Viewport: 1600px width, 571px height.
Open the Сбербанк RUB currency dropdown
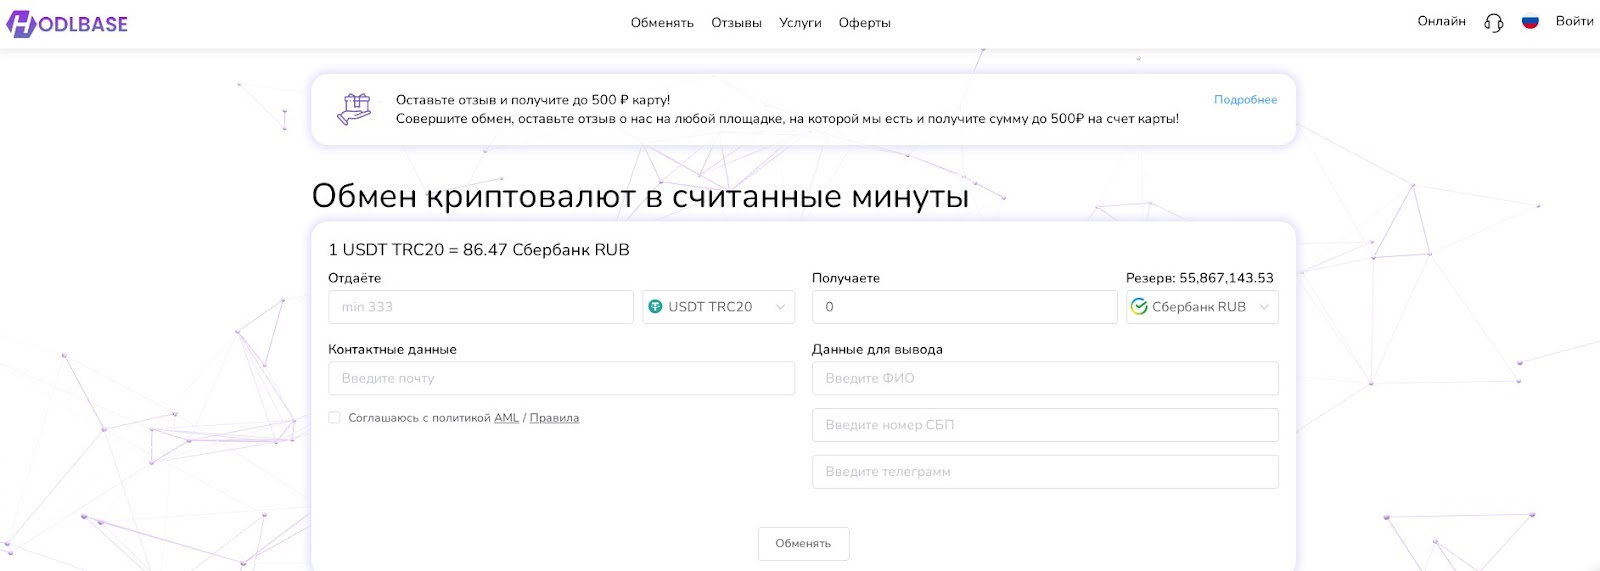click(1202, 307)
